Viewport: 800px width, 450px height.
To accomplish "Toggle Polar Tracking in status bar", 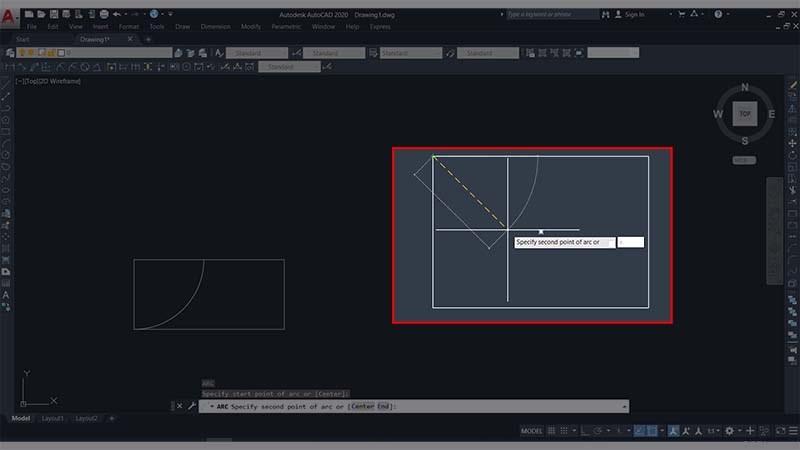I will pos(597,431).
